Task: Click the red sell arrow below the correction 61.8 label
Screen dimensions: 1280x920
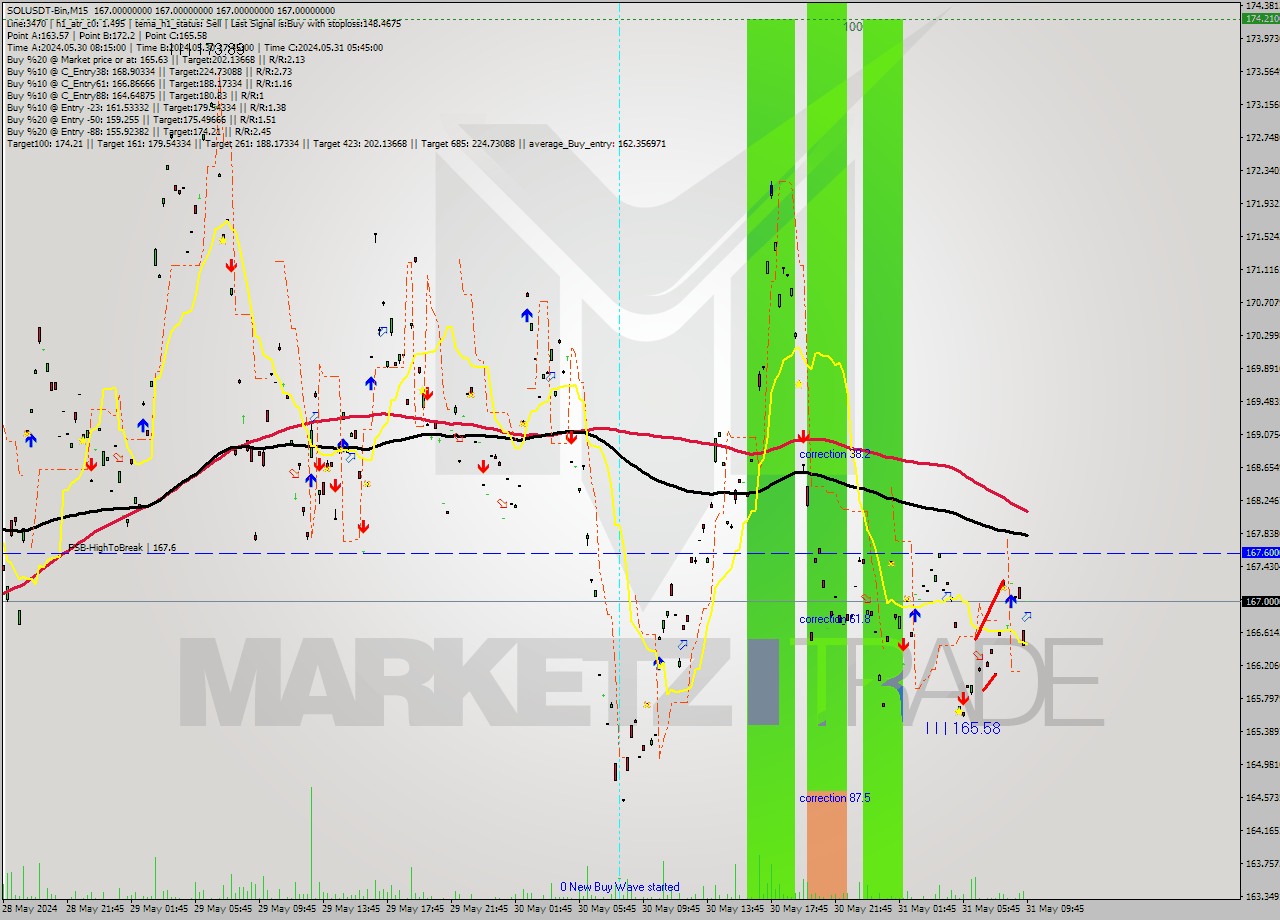Action: click(903, 644)
